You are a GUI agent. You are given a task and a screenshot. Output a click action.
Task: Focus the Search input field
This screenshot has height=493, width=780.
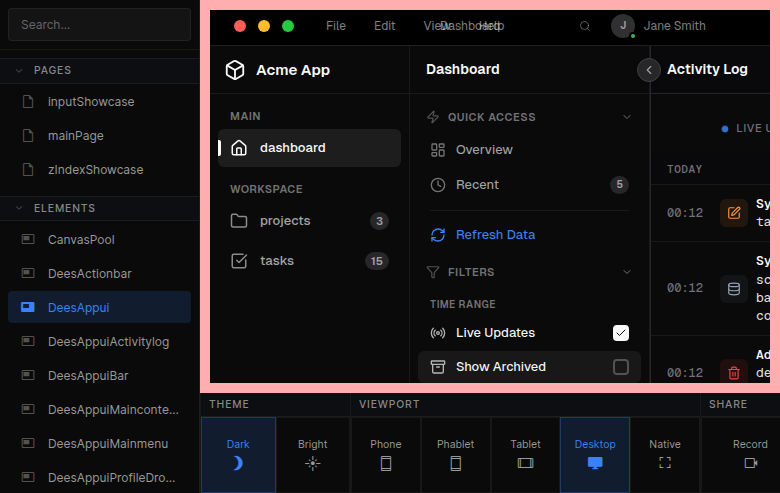click(99, 24)
